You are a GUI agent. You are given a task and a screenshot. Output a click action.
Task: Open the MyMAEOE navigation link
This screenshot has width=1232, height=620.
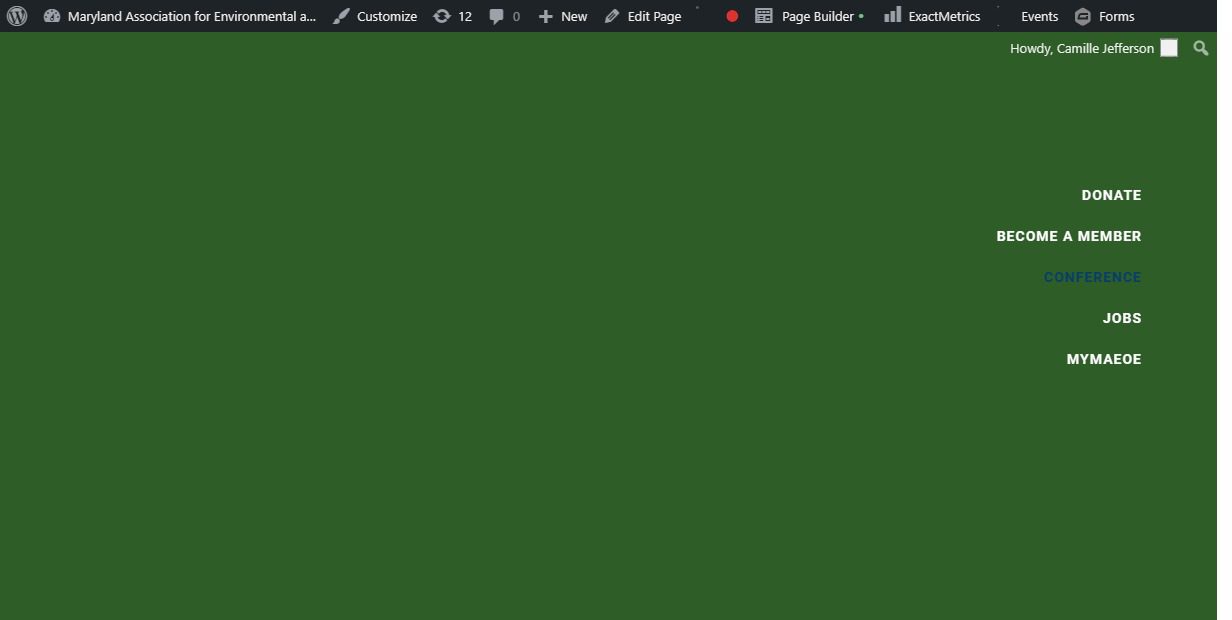point(1103,359)
